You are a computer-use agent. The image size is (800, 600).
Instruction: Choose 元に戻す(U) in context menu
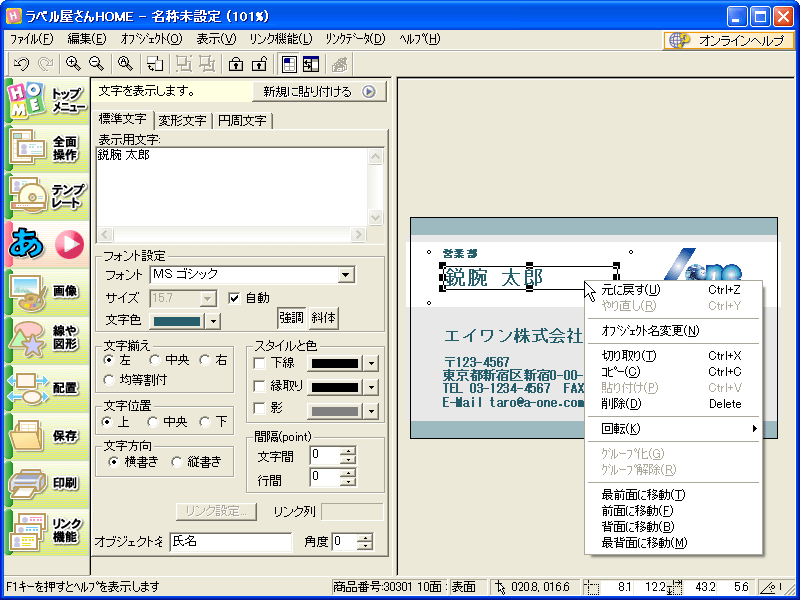[x=673, y=290]
